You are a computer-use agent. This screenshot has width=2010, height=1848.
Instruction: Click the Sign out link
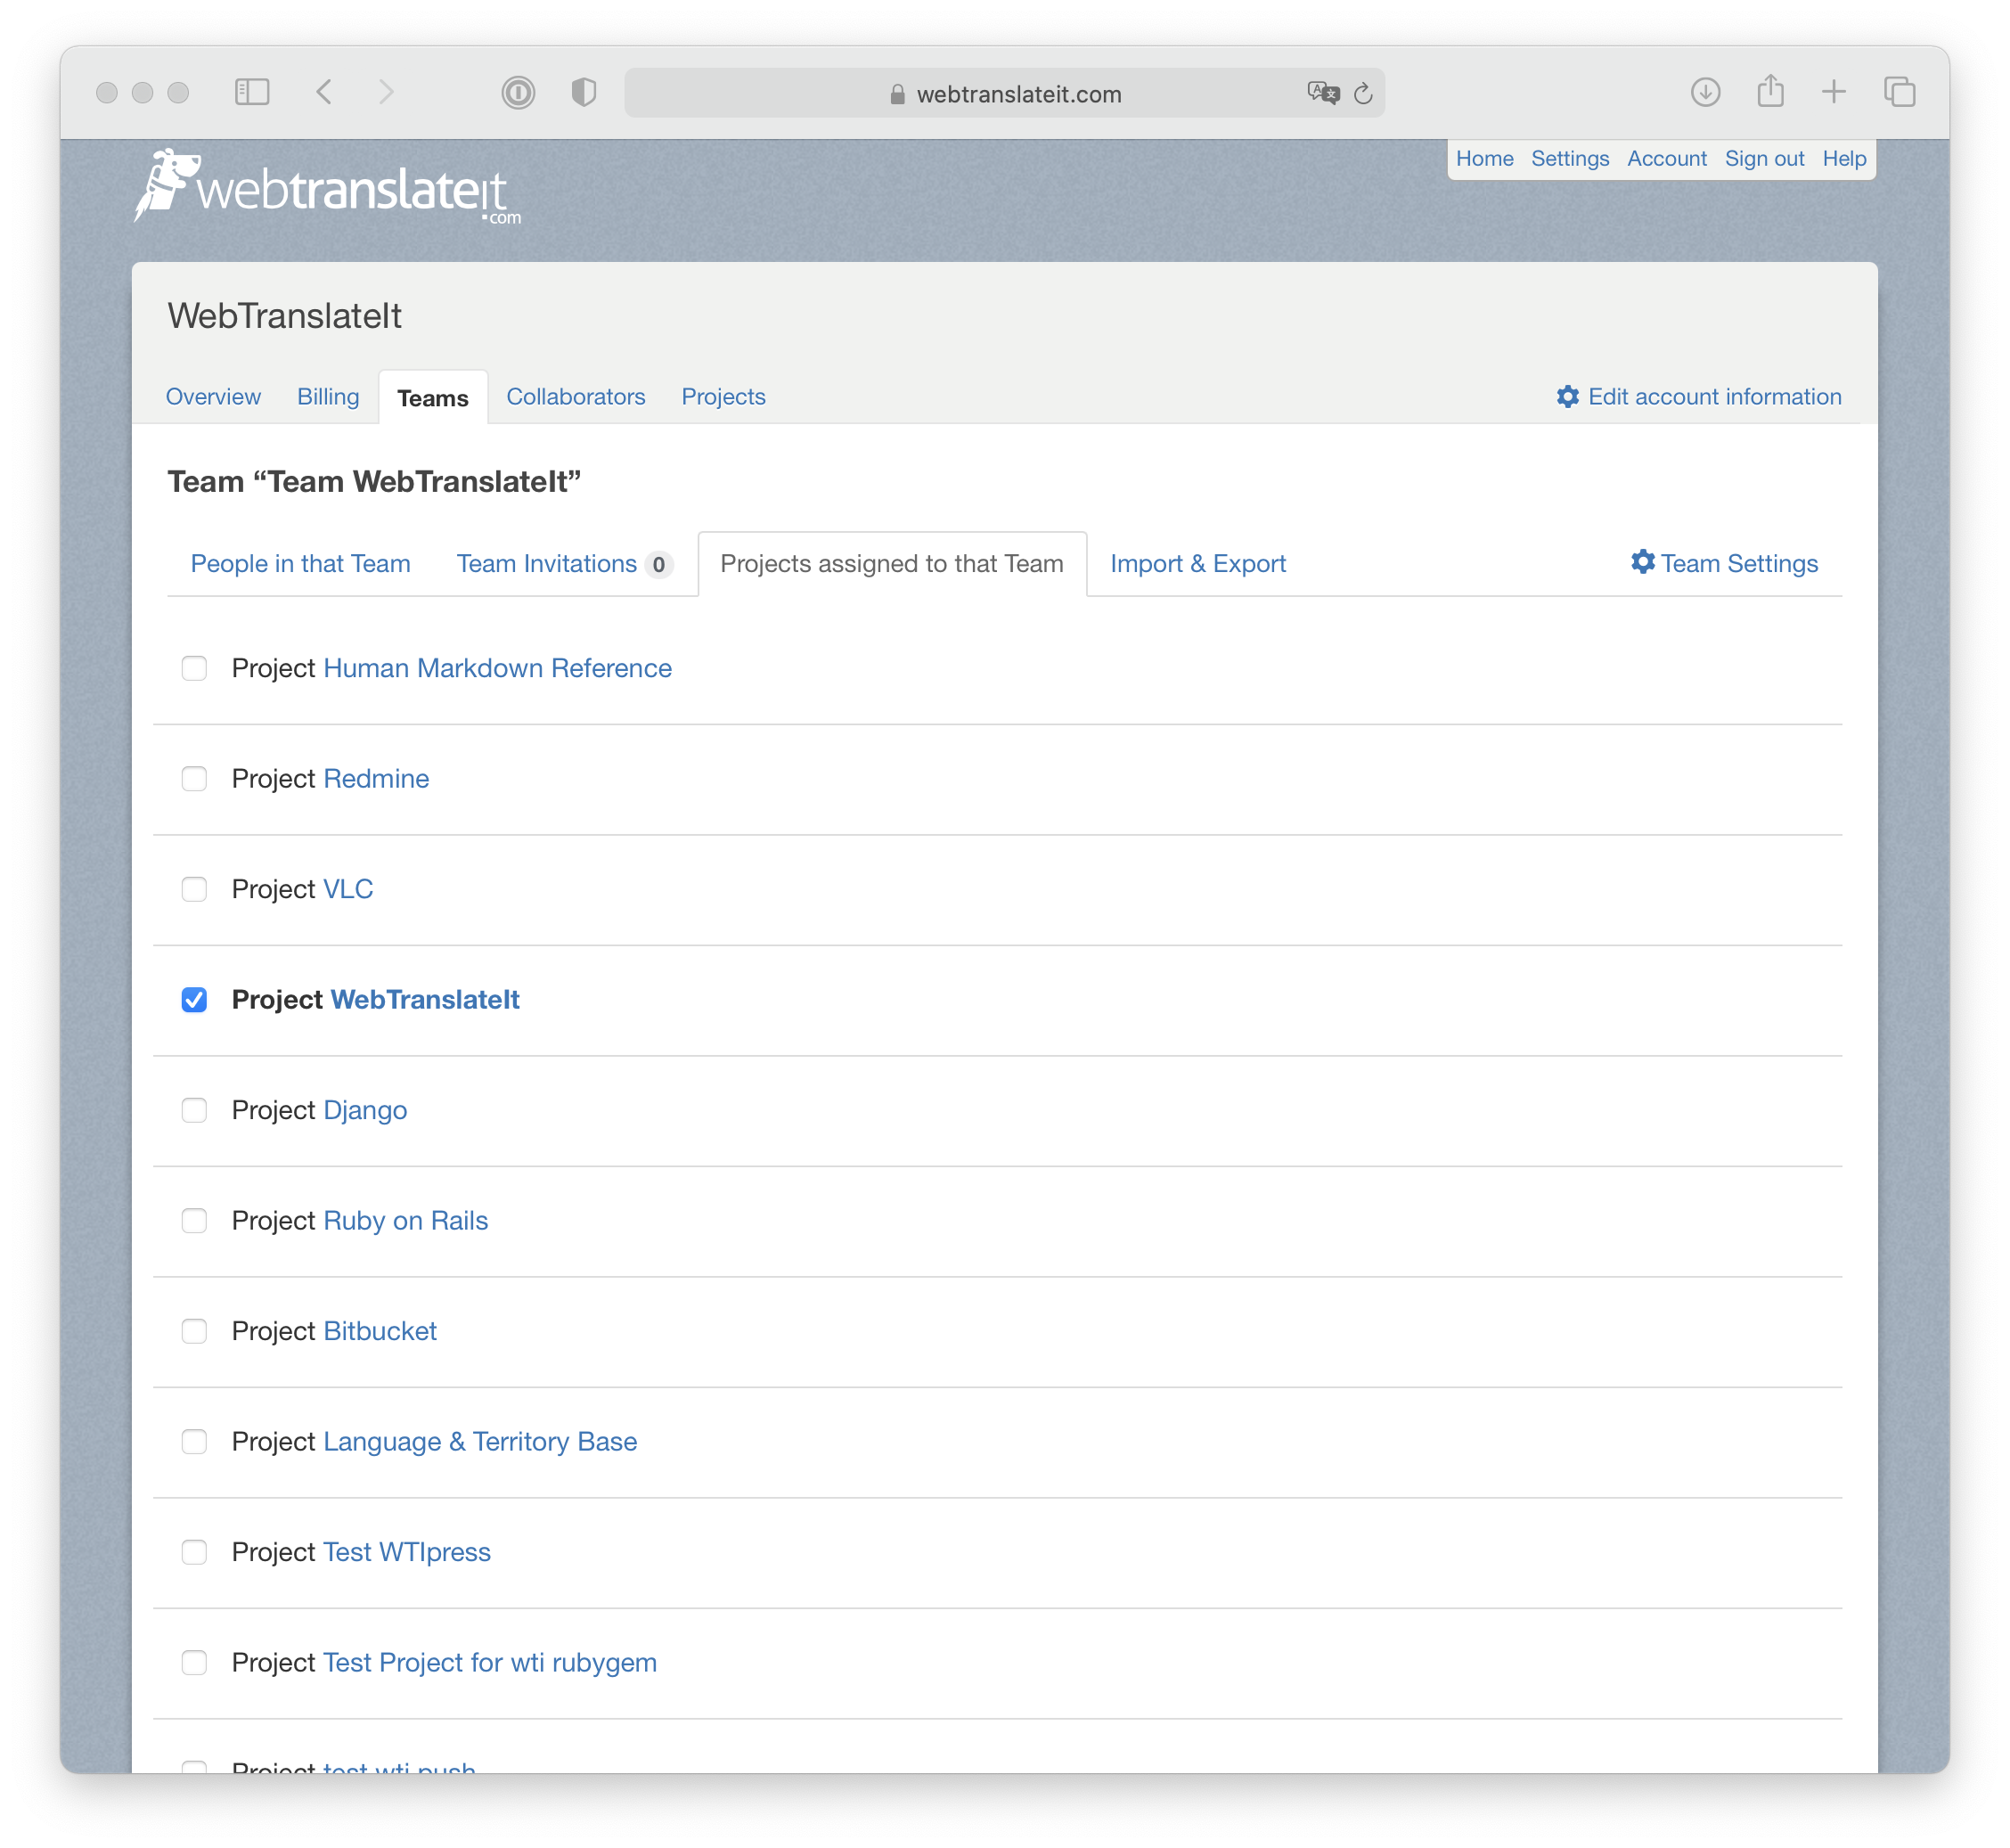[1764, 159]
